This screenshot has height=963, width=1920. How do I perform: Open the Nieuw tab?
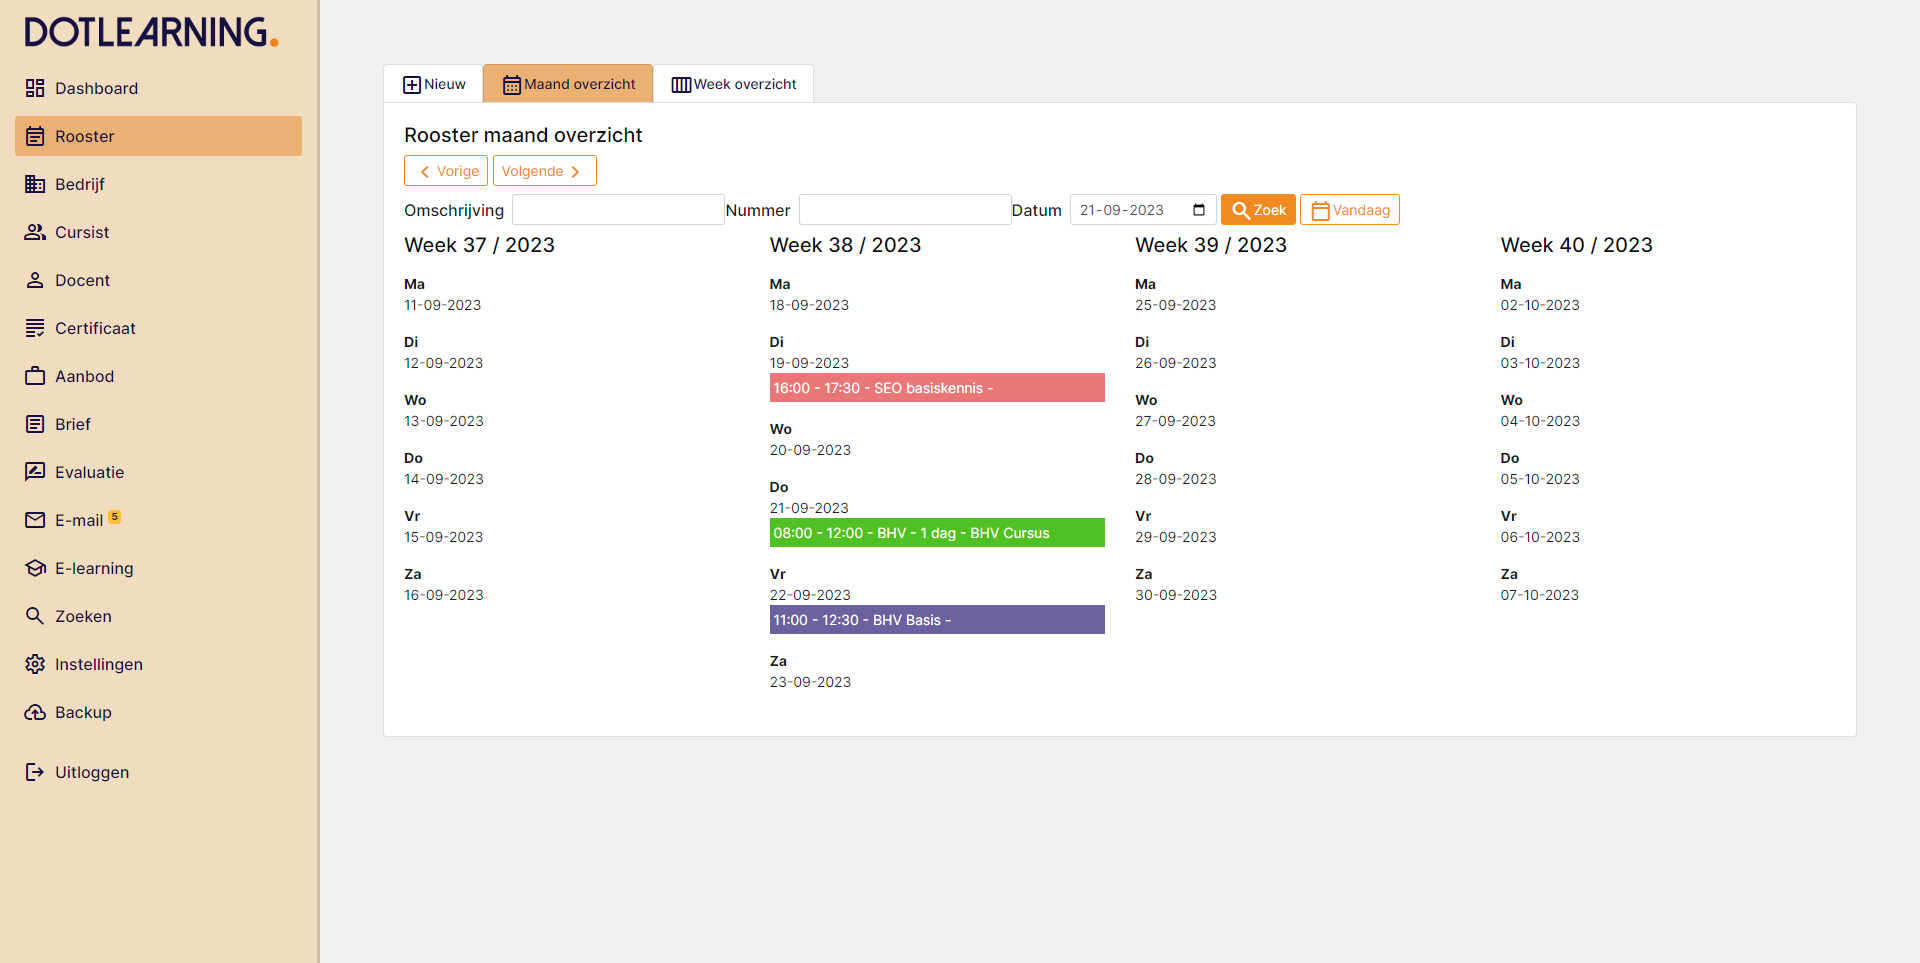pyautogui.click(x=433, y=84)
